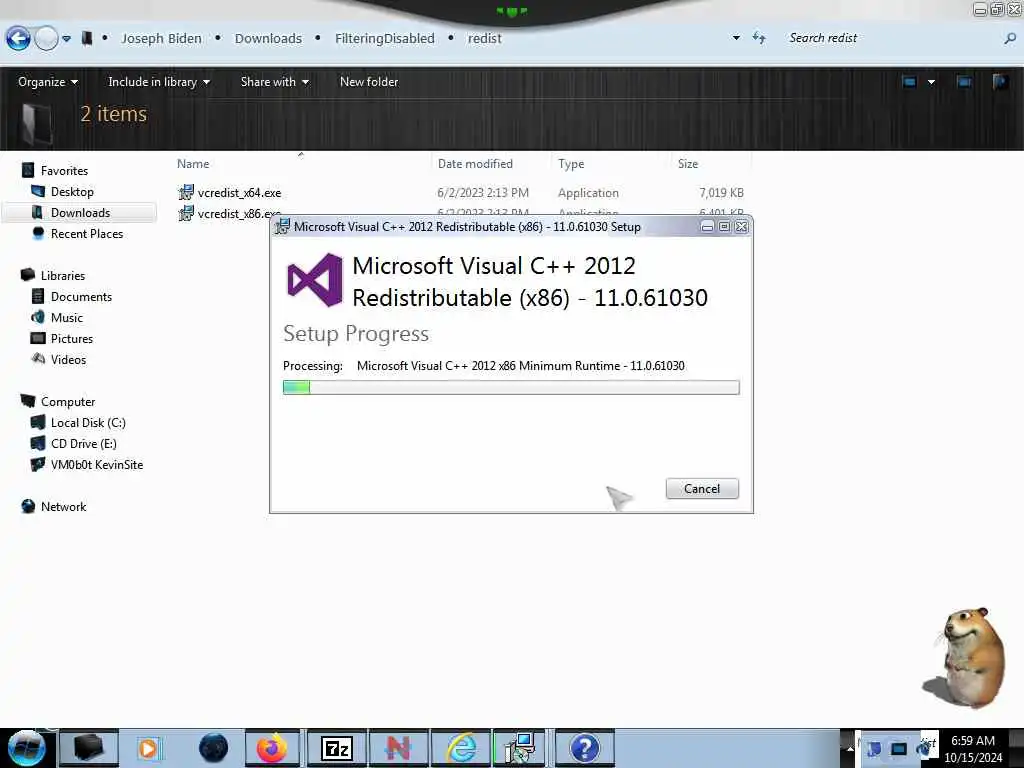Click the setup progress bar
Screen dimensions: 1024x768
[511, 387]
